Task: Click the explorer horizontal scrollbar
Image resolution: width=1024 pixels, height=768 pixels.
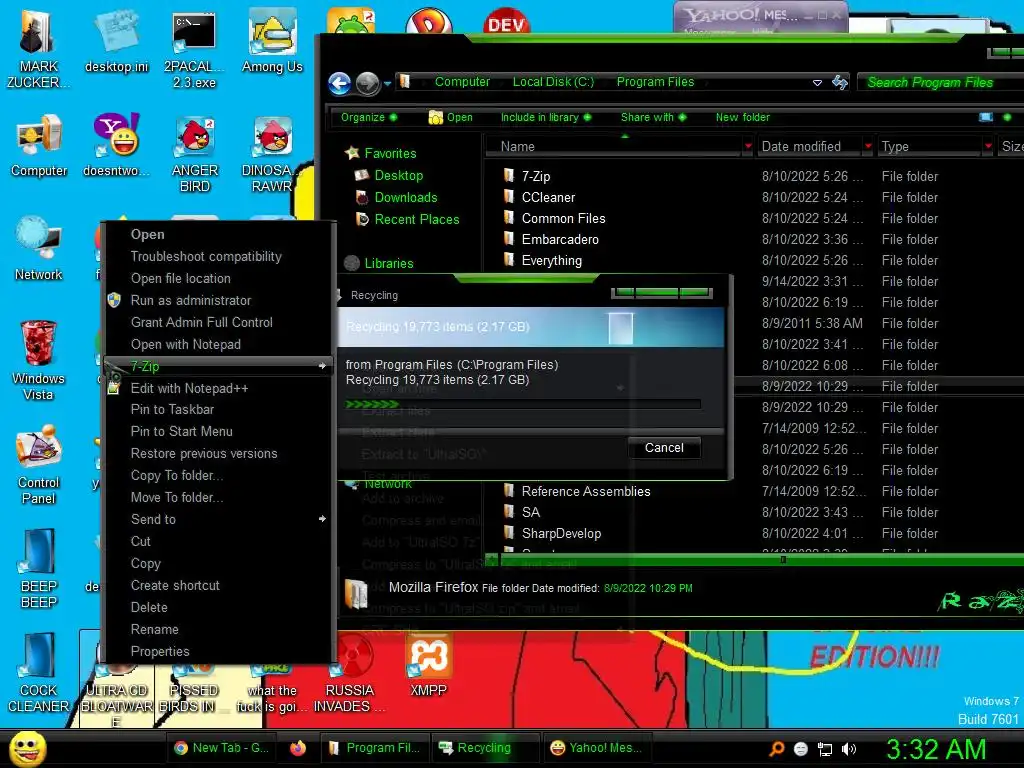Action: click(x=784, y=560)
